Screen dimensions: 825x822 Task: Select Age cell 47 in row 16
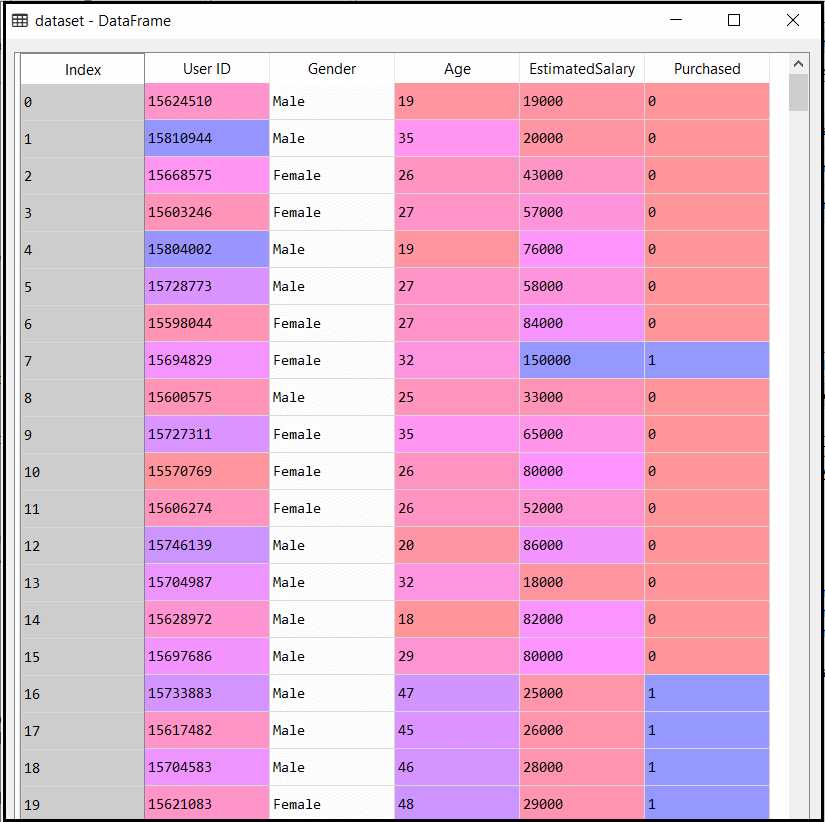(x=457, y=693)
